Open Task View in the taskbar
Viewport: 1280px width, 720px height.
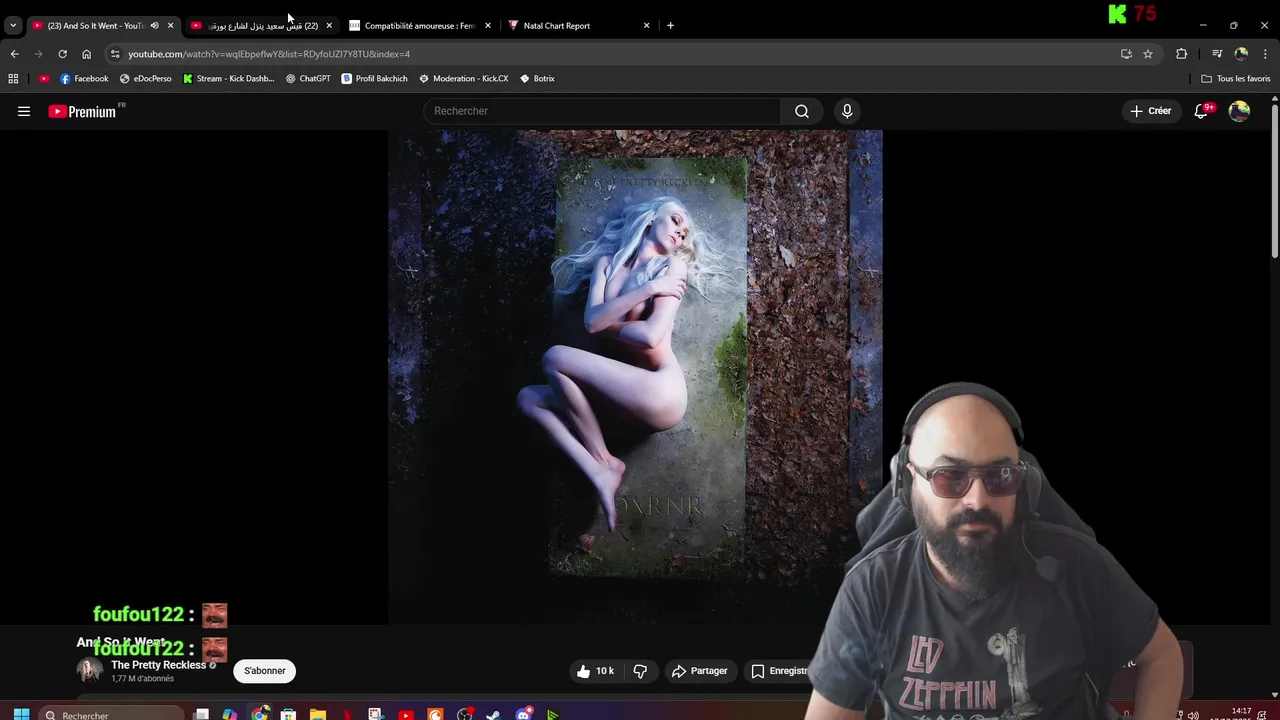[x=201, y=714]
